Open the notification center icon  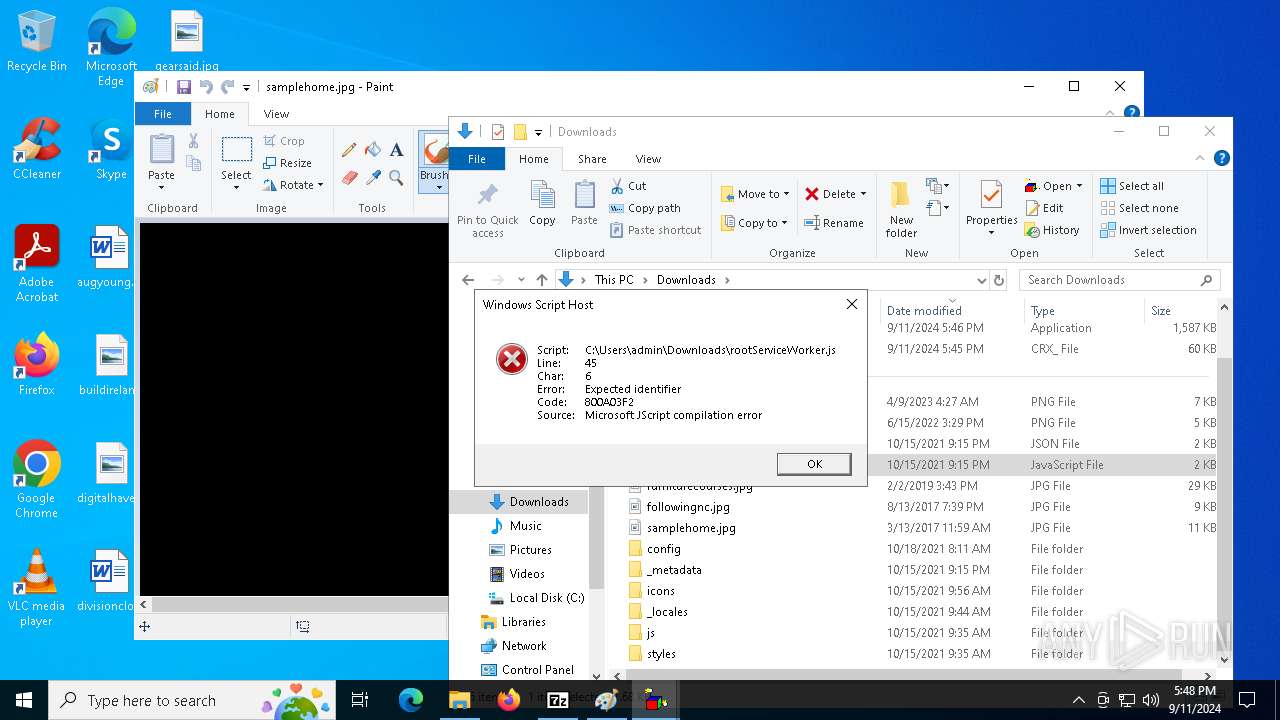coord(1247,700)
